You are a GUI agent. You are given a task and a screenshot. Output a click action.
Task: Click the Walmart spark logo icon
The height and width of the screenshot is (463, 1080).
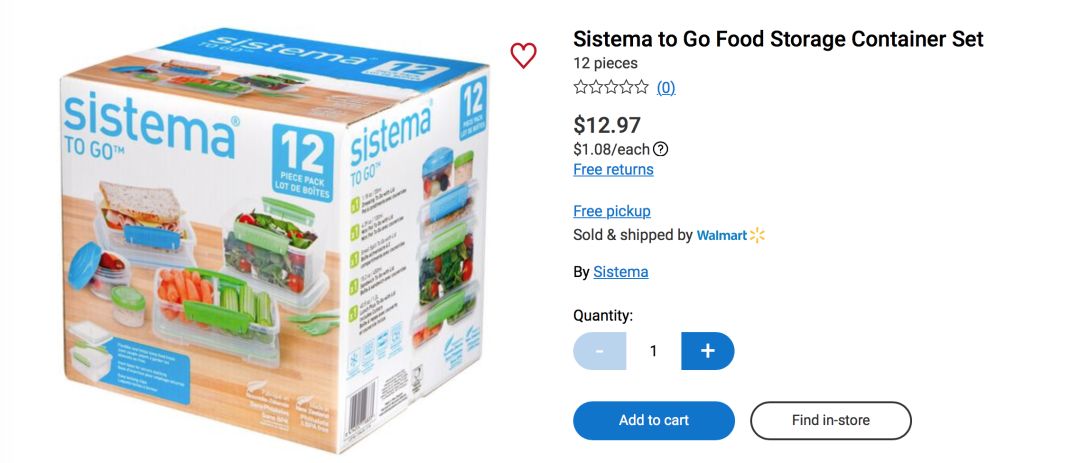click(x=757, y=235)
